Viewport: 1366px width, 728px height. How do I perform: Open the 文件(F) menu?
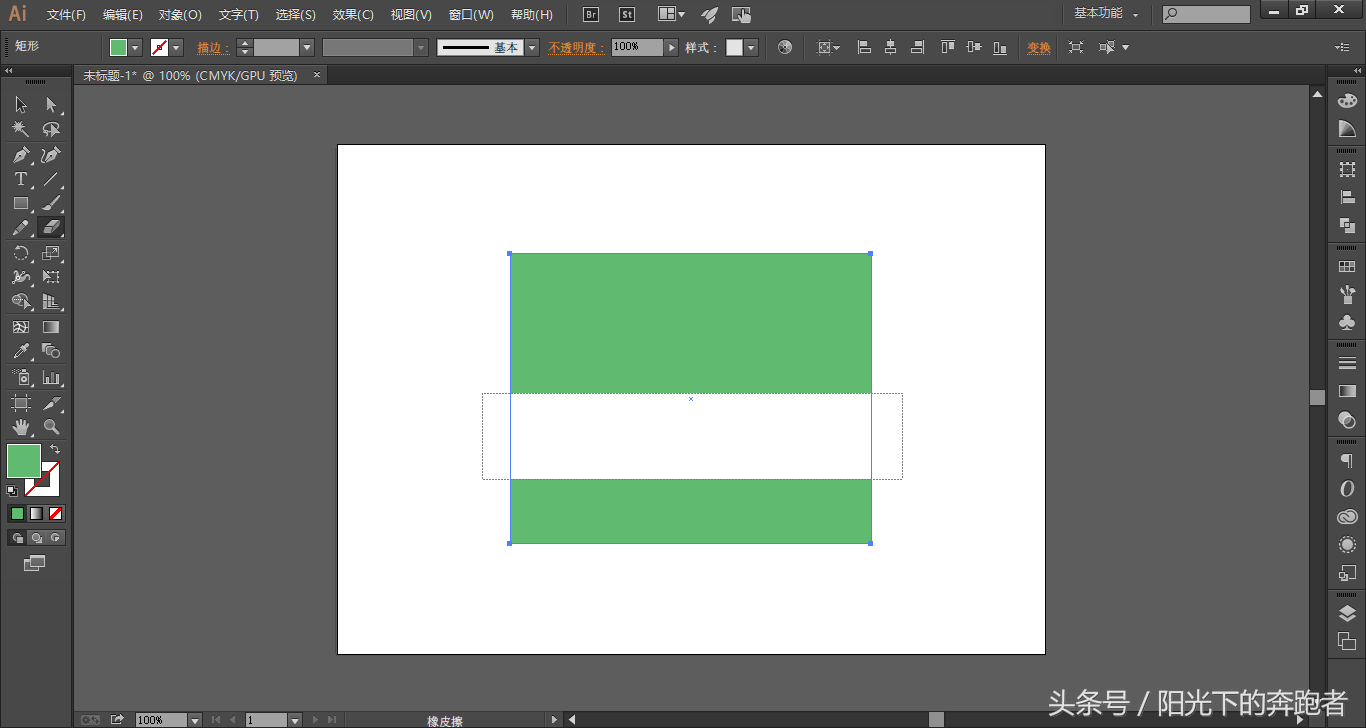(67, 15)
